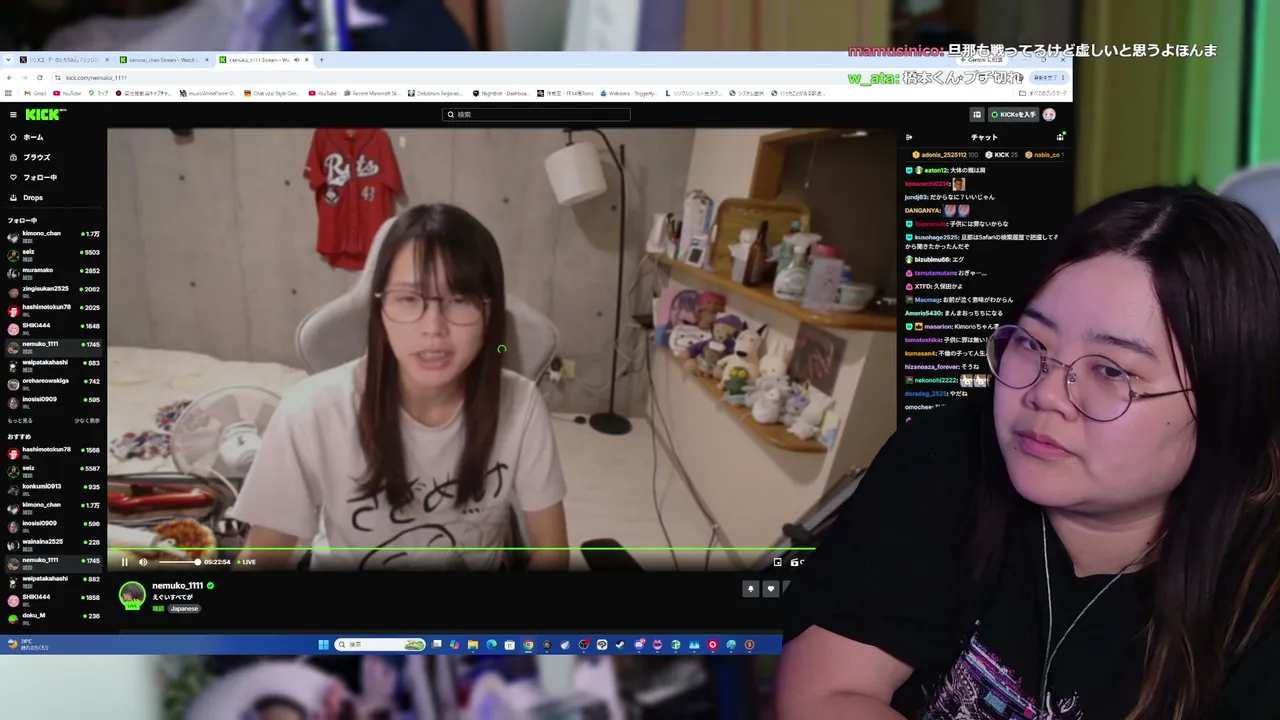Jump to LIVE in the player
Viewport: 1280px width, 720px height.
click(246, 562)
